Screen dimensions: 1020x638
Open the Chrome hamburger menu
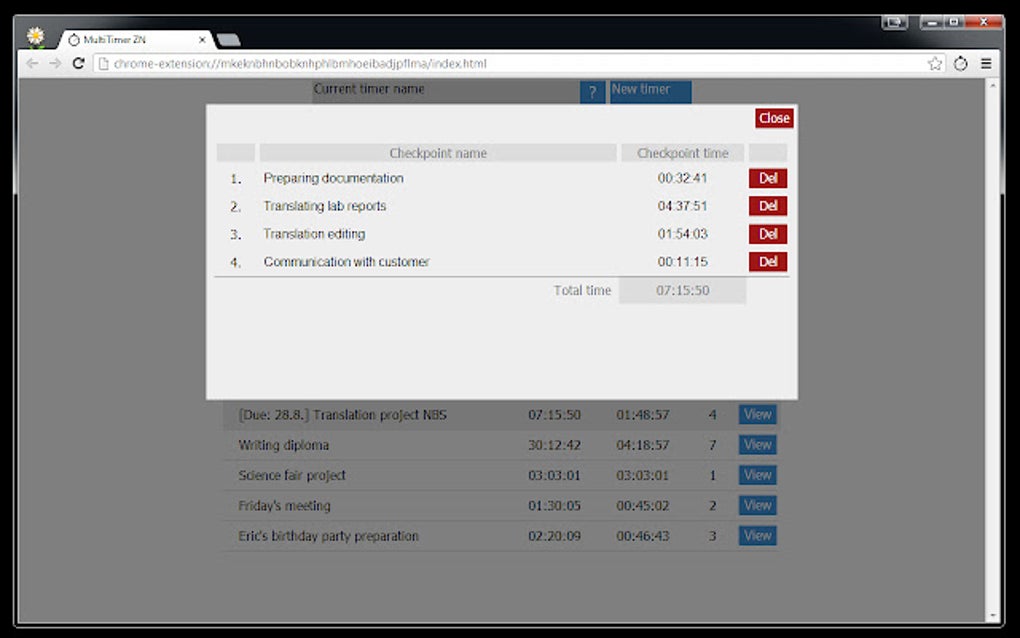986,63
